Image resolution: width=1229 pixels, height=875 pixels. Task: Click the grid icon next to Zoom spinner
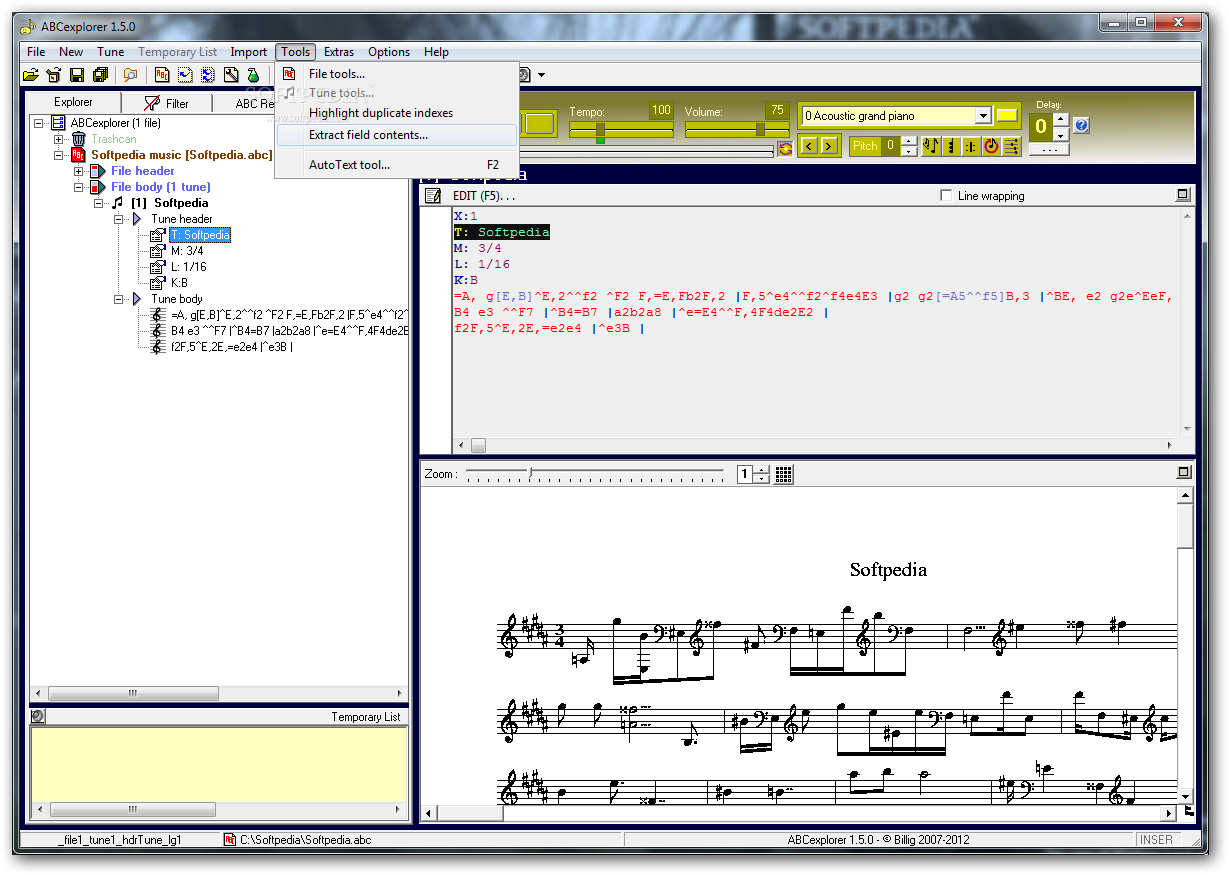(784, 474)
